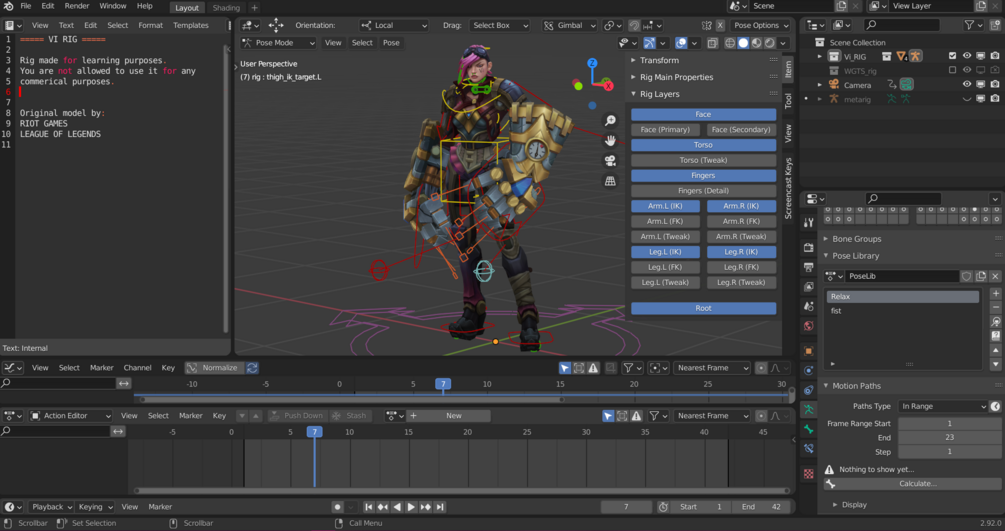Open the Select Box drag dropdown

coord(499,25)
